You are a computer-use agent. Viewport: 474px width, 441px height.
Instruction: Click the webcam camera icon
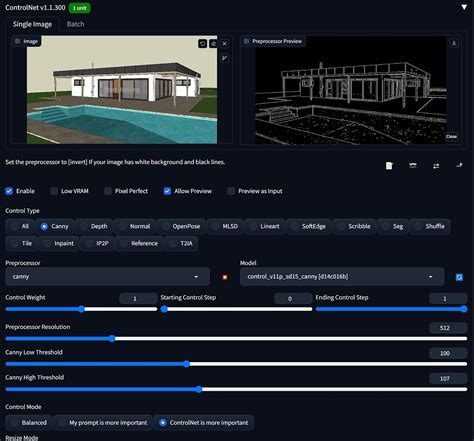point(413,166)
